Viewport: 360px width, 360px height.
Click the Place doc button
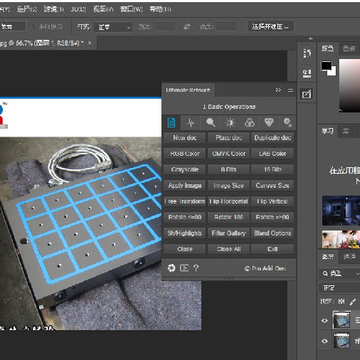coord(228,138)
